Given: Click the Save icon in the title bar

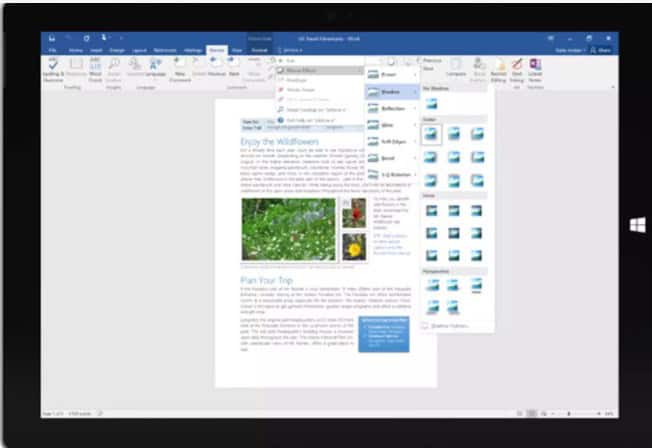Looking at the screenshot, I should 52,38.
